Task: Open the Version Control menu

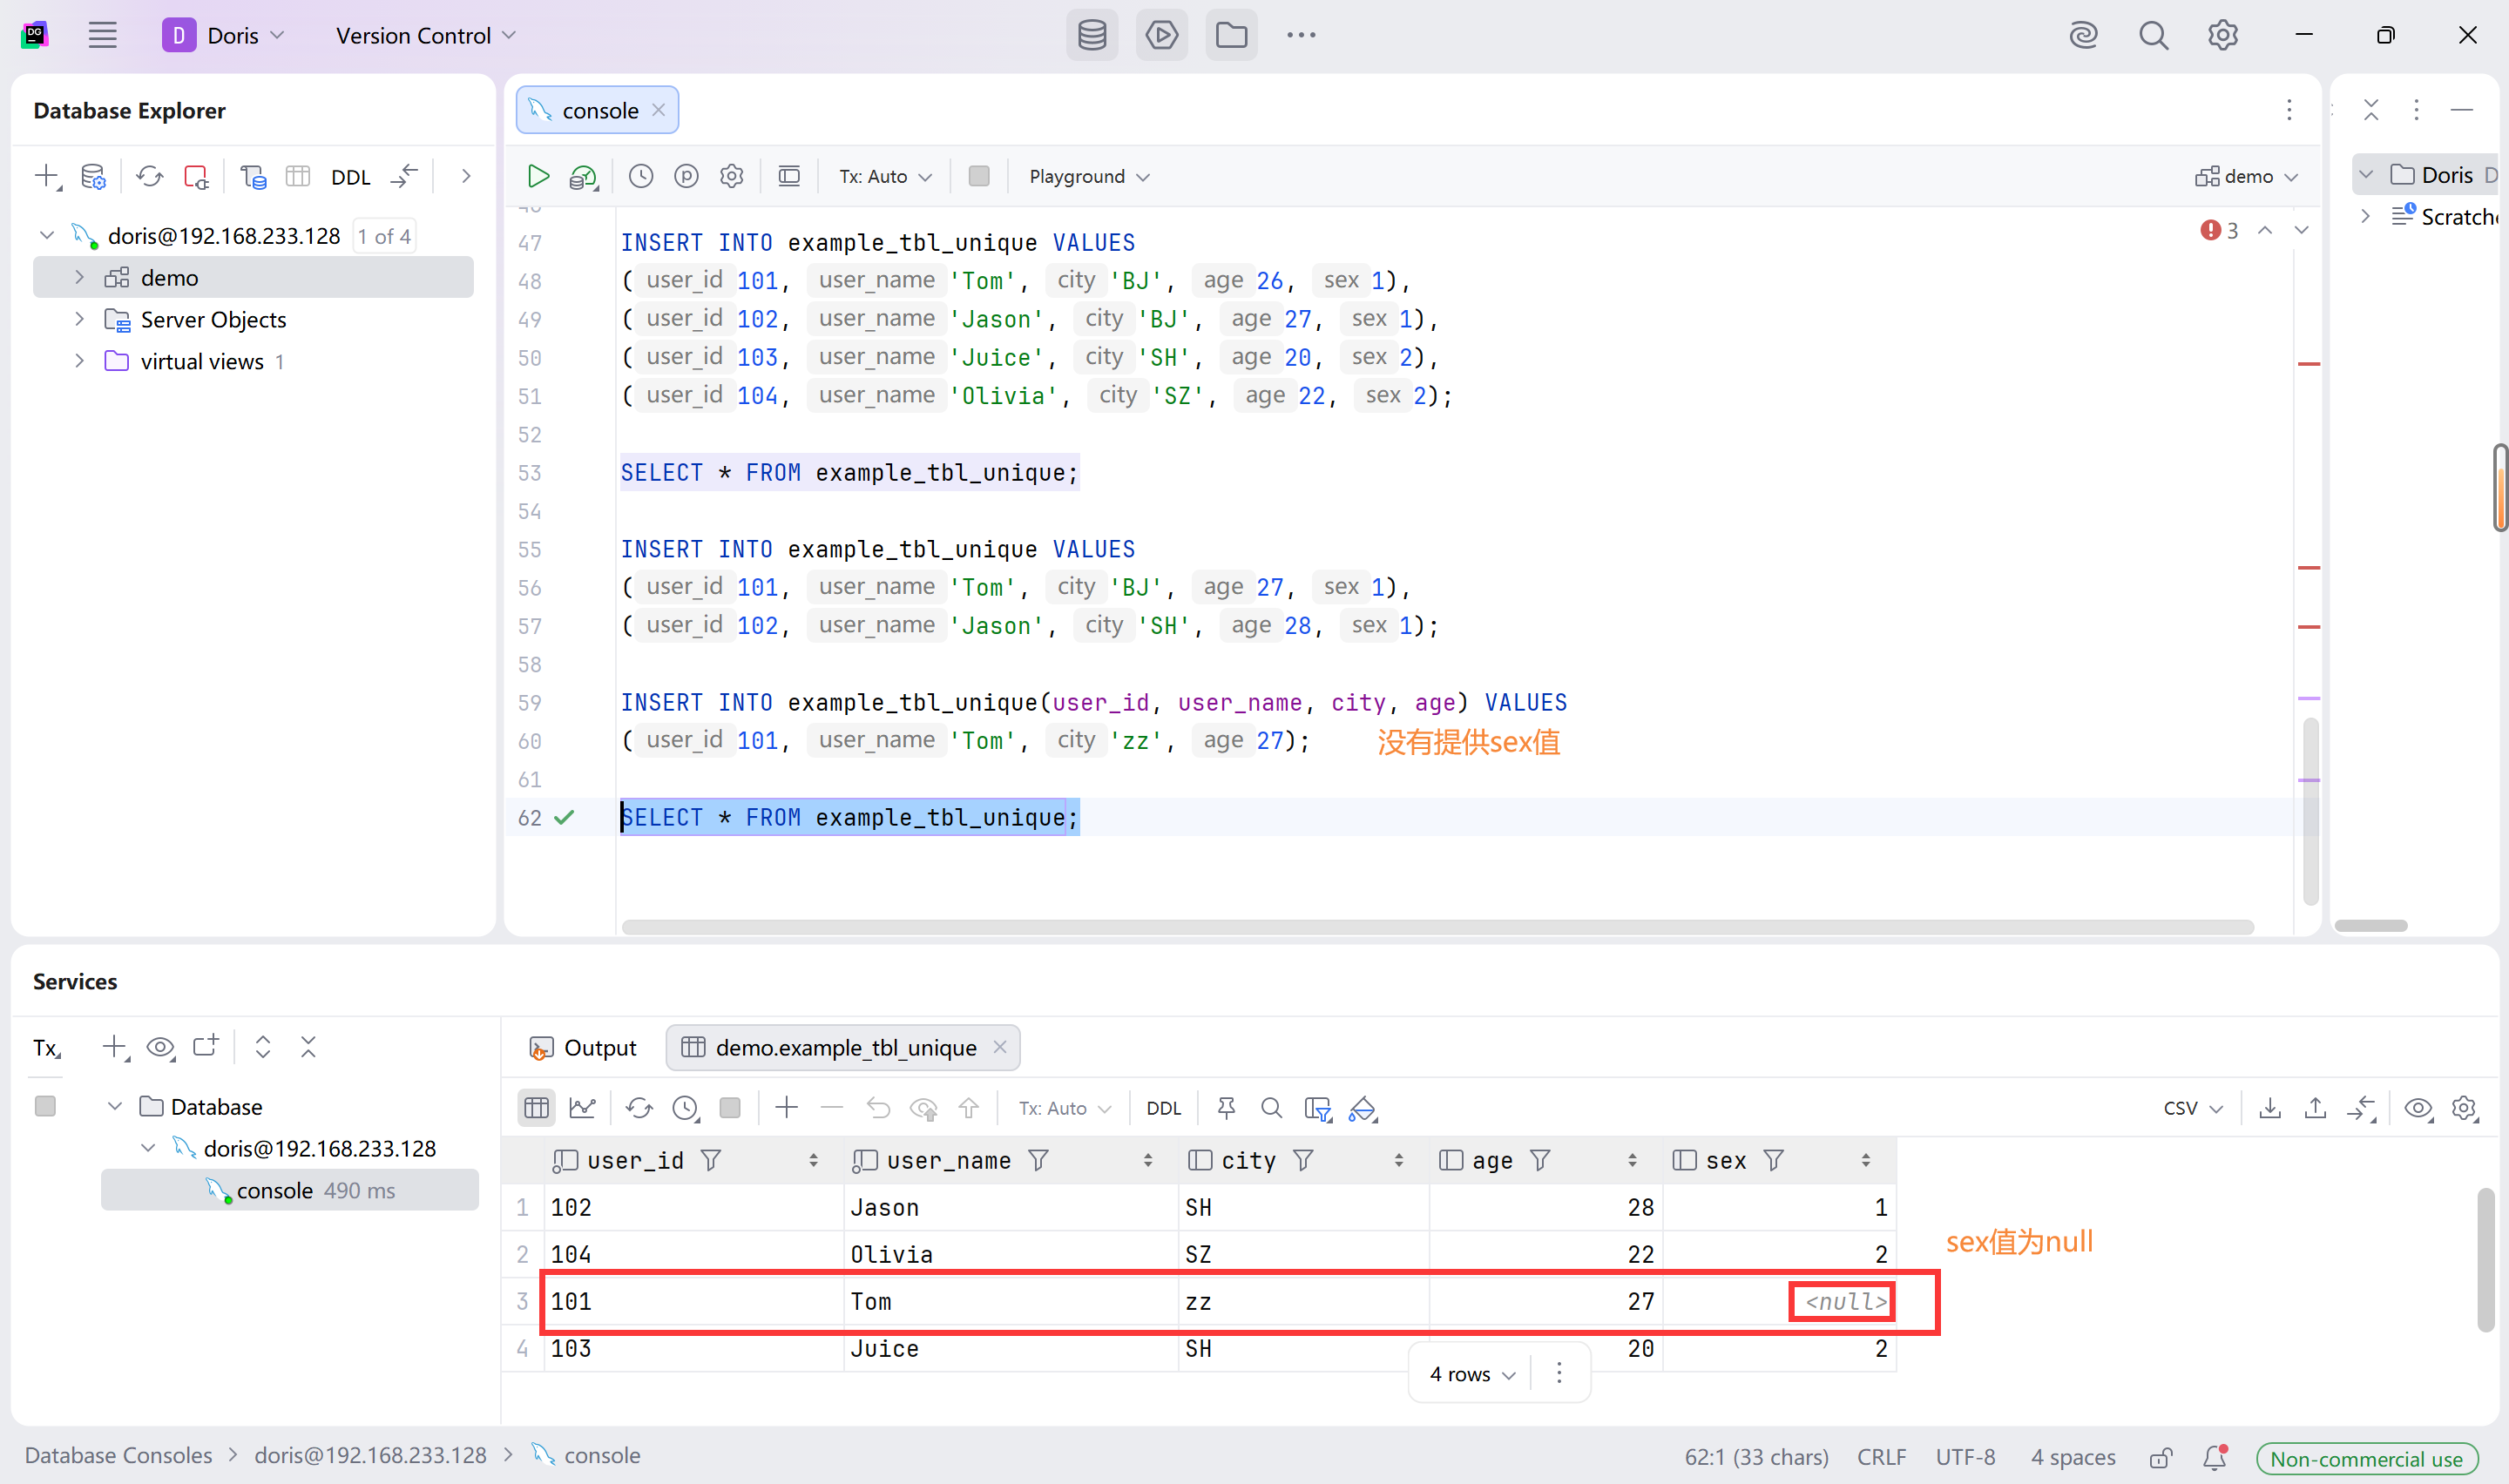Action: (x=426, y=36)
